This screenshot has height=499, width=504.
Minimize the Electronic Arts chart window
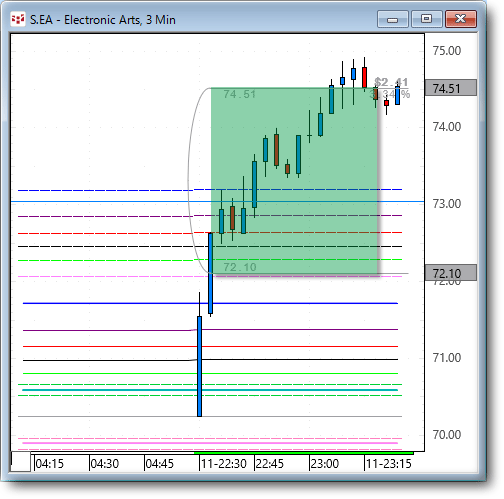[x=393, y=19]
